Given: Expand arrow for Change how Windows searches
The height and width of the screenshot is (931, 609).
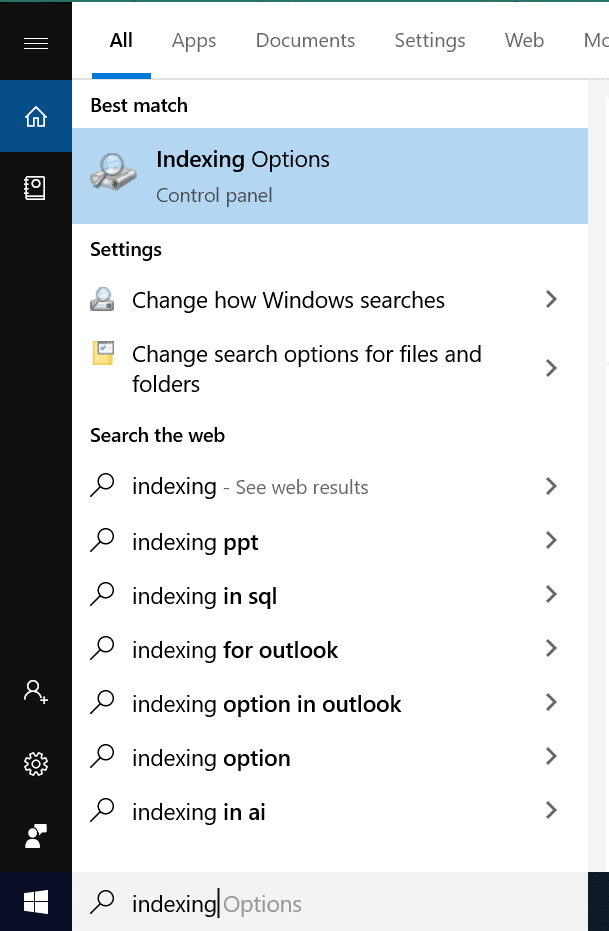Looking at the screenshot, I should click(x=551, y=299).
